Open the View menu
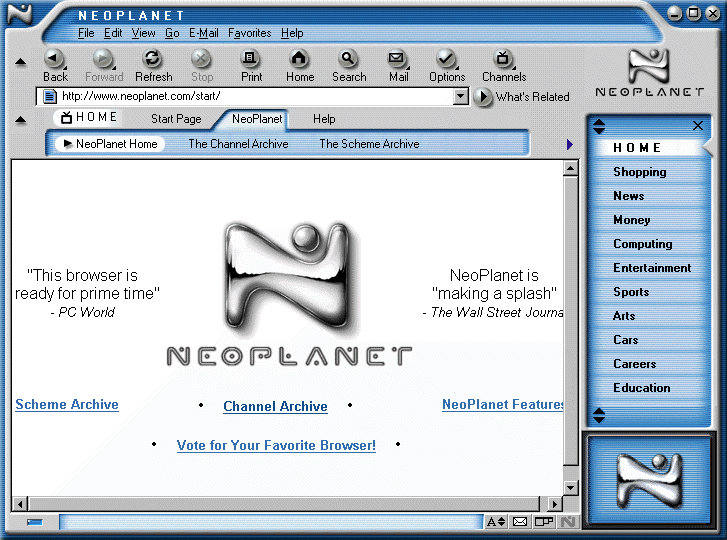727x540 pixels. coord(143,33)
